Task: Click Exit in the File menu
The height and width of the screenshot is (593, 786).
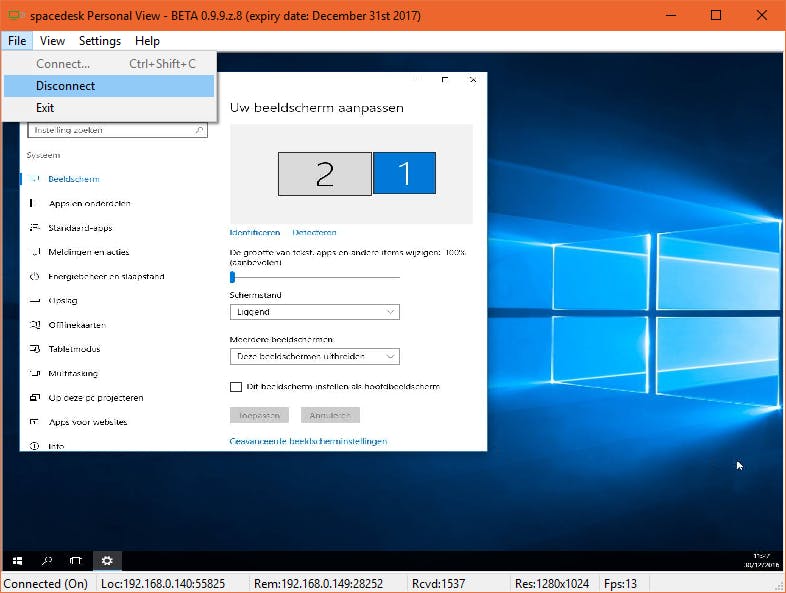Action: tap(109, 108)
